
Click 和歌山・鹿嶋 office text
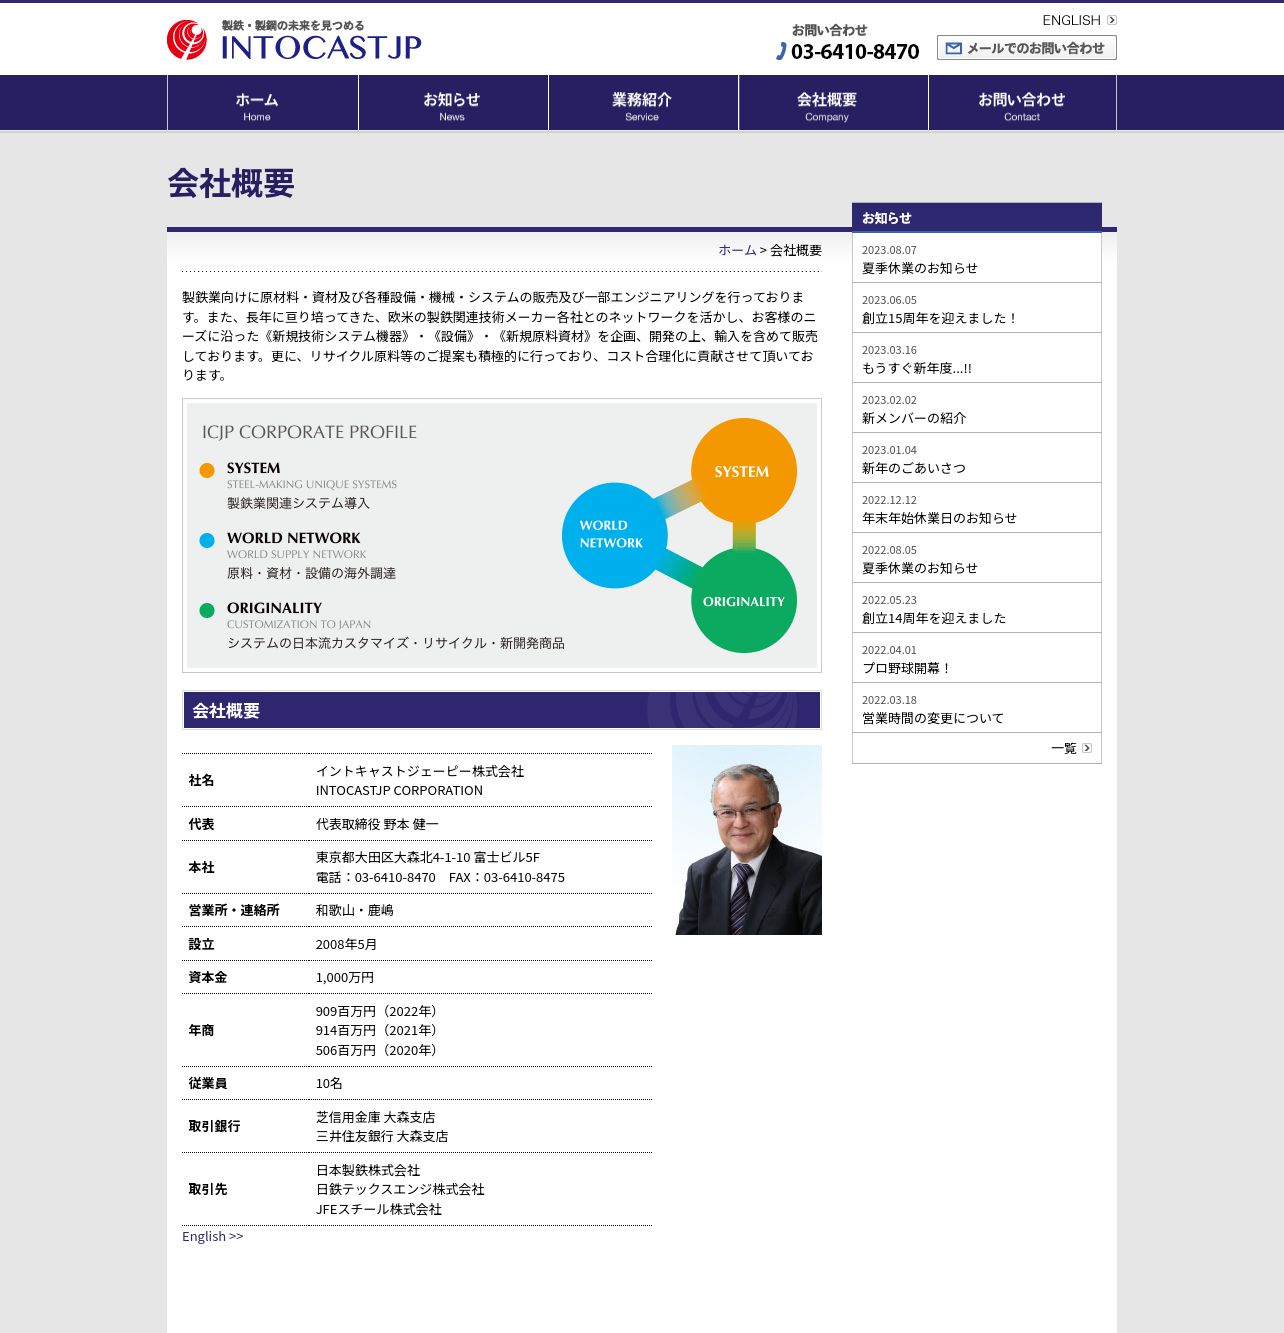(x=354, y=910)
